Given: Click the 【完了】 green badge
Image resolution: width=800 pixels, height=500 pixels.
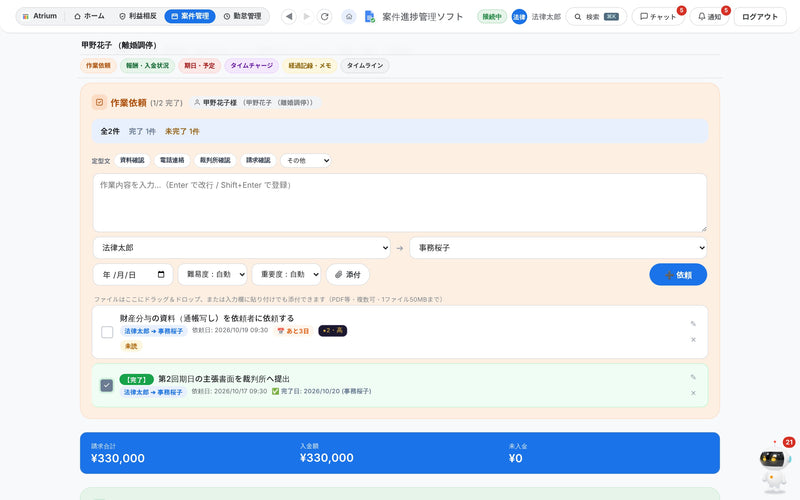Looking at the screenshot, I should 136,380.
